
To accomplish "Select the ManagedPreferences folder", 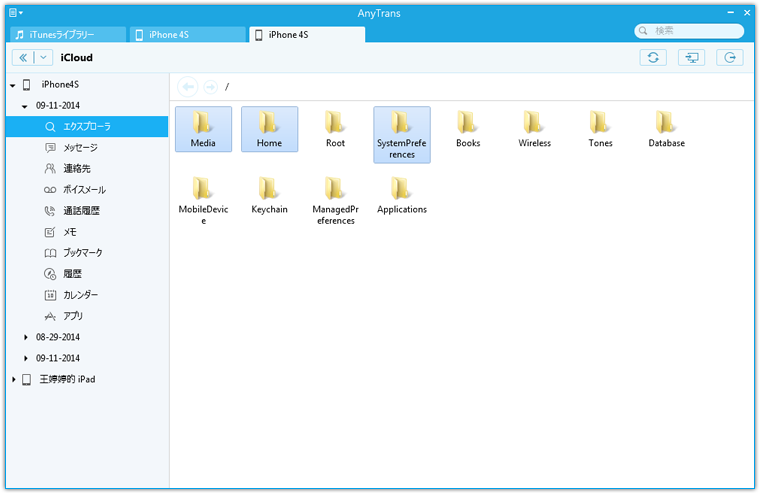I will (335, 201).
